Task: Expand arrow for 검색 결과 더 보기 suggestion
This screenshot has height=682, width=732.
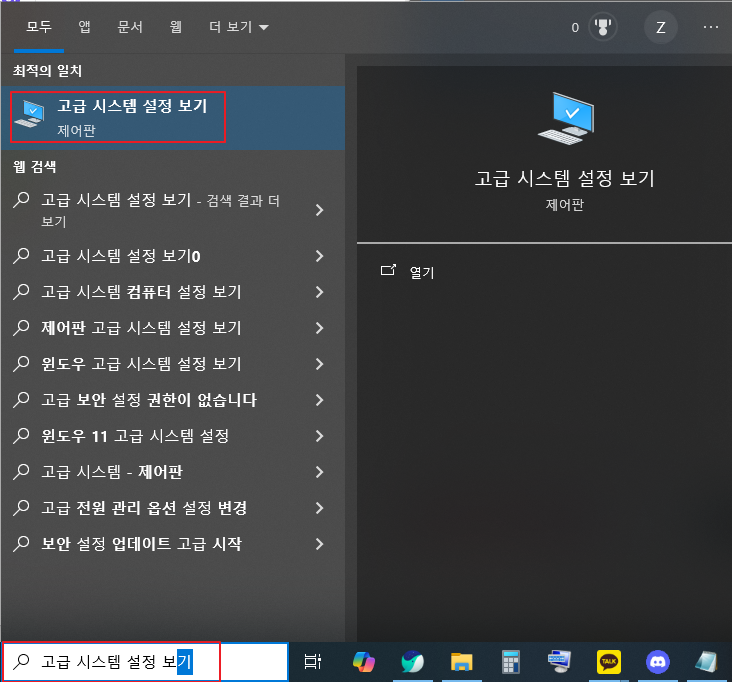Action: point(319,210)
